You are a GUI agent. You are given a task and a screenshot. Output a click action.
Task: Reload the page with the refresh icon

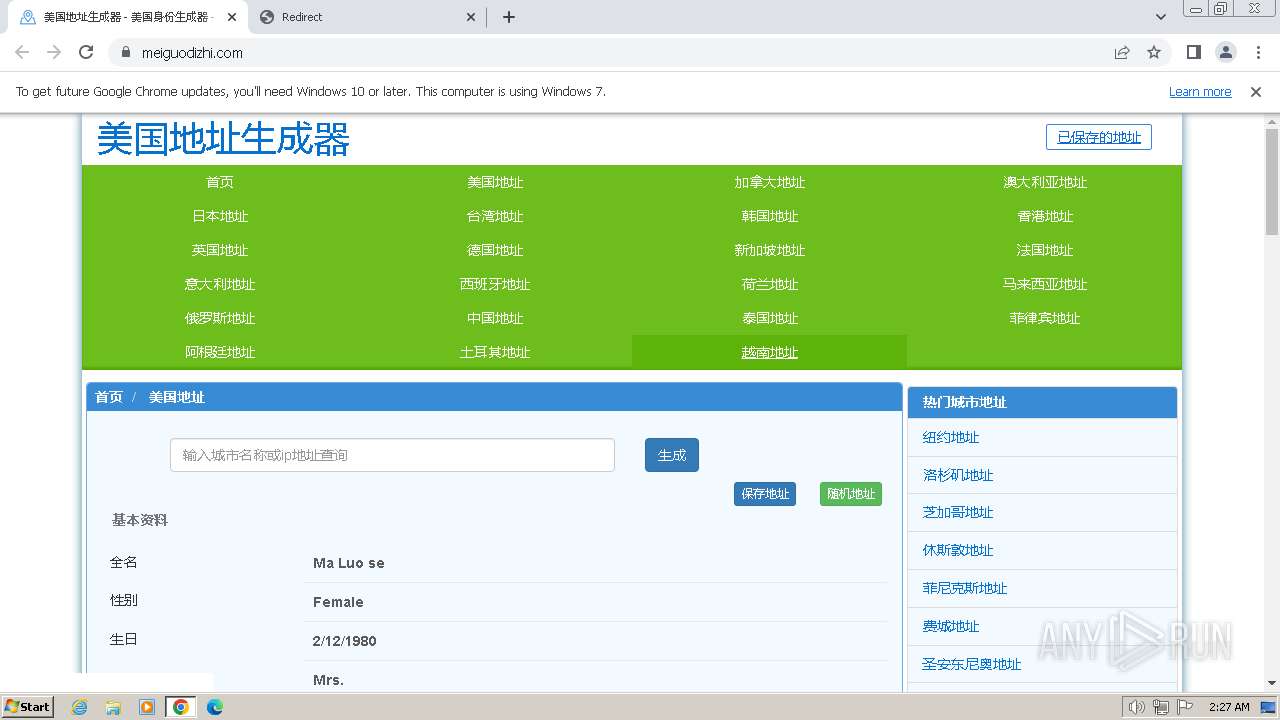tap(86, 53)
